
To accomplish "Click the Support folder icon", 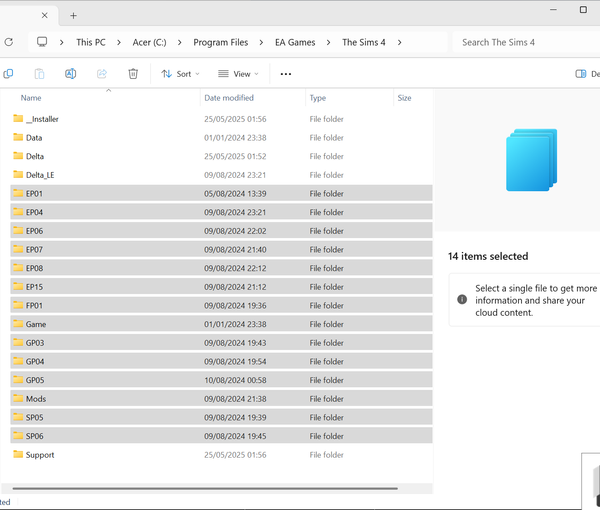I will point(18,454).
